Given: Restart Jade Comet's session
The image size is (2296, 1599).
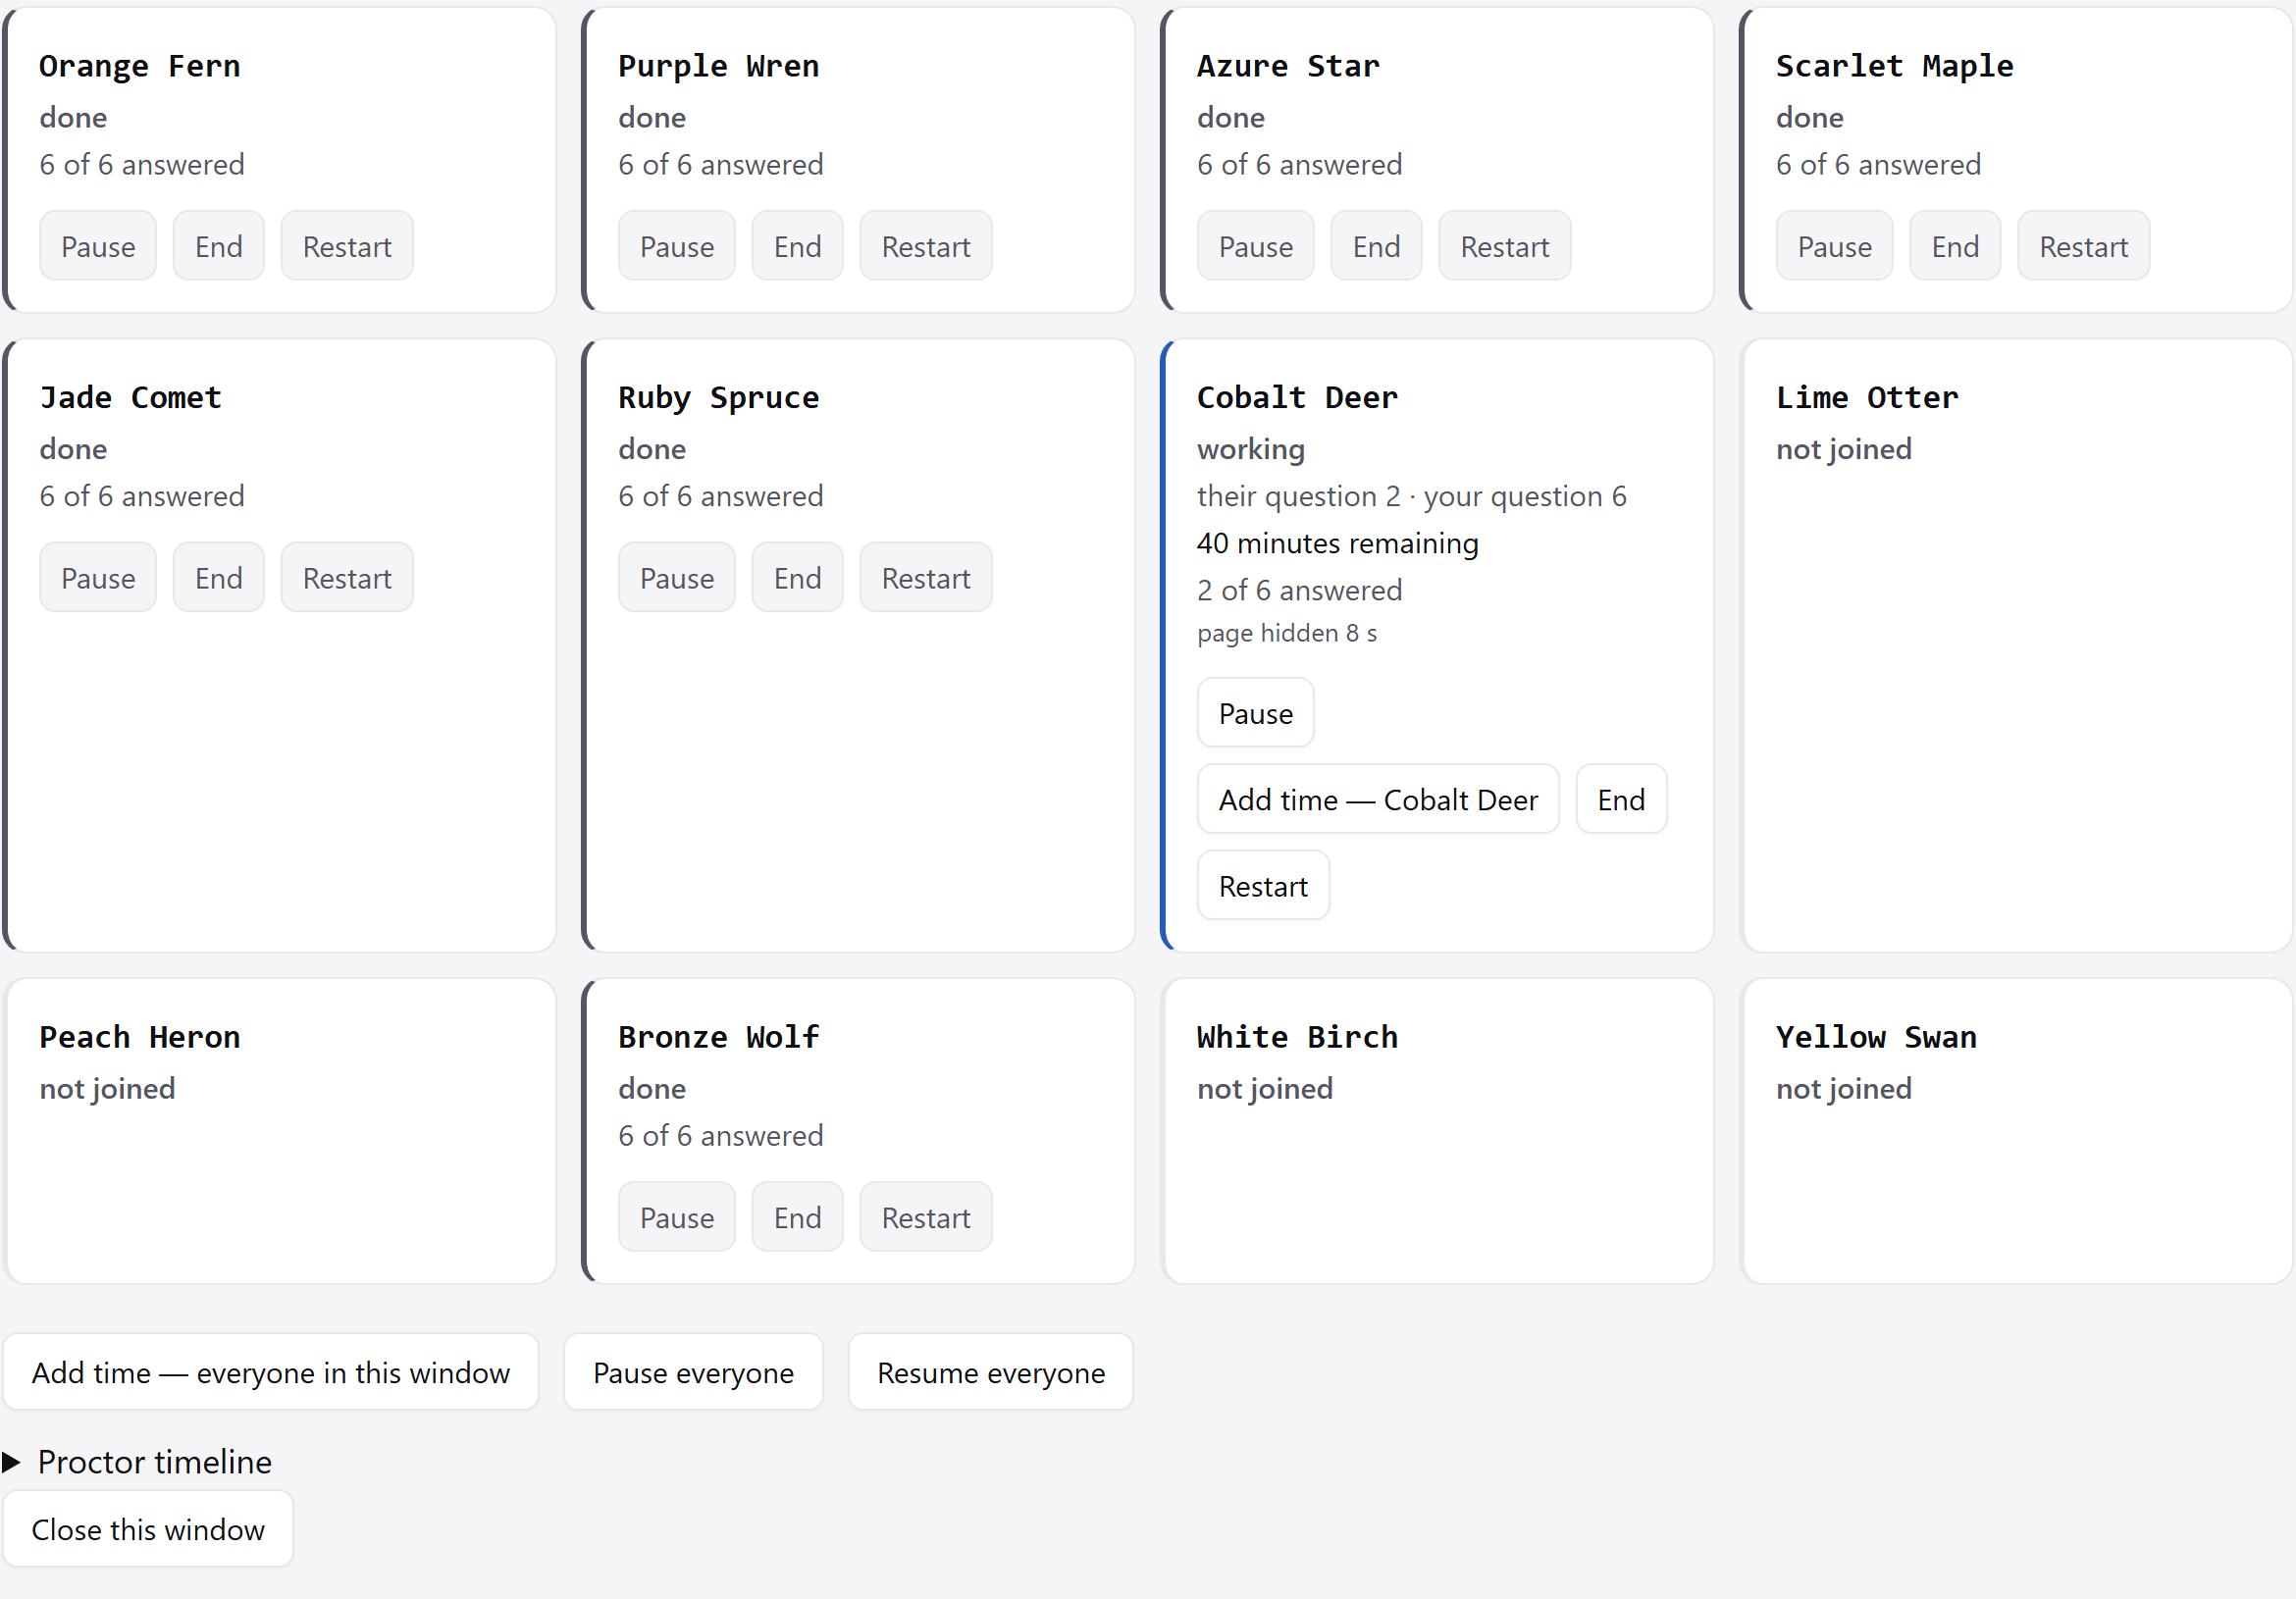Looking at the screenshot, I should tap(347, 578).
